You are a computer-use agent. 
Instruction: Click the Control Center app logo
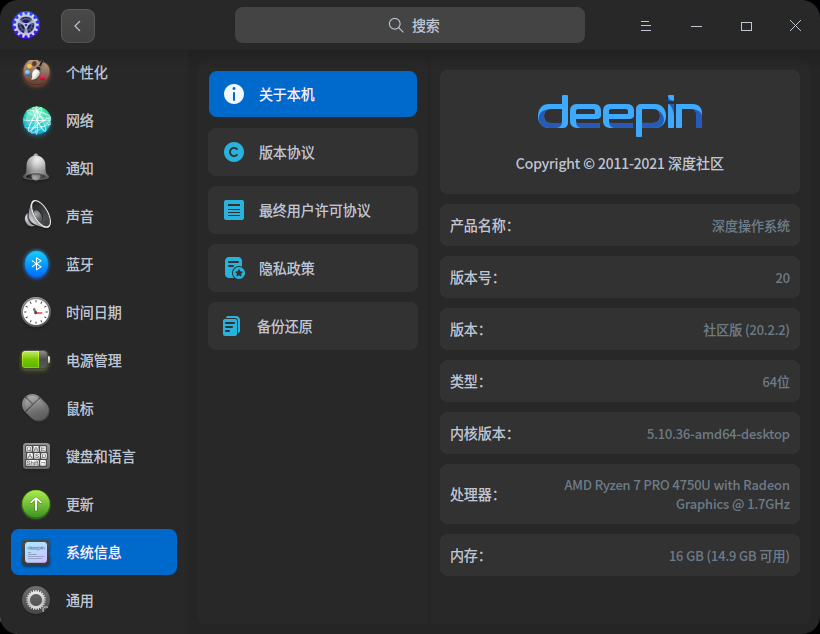[26, 25]
